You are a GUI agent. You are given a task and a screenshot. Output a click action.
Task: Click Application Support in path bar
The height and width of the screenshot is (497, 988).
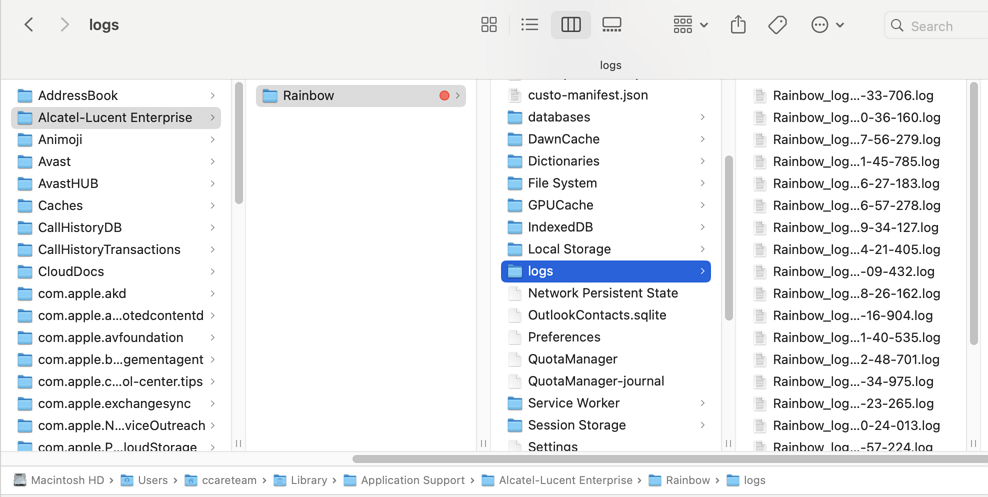pyautogui.click(x=405, y=480)
